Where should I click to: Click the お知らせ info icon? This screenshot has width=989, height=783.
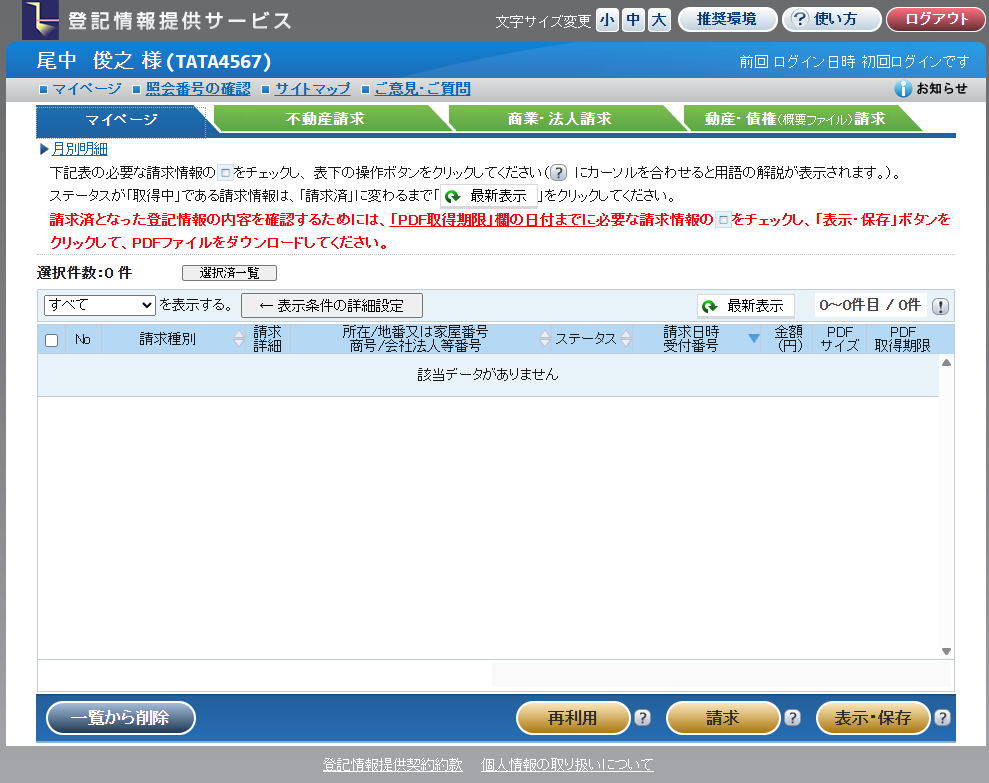[903, 89]
